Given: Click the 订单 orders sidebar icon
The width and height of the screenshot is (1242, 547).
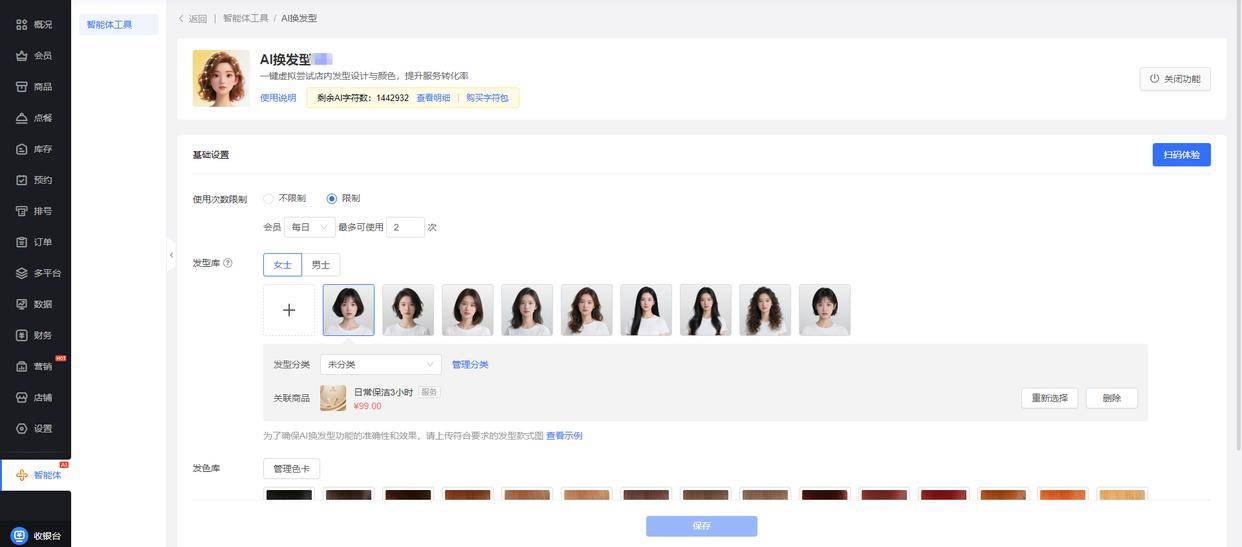Looking at the screenshot, I should point(22,242).
